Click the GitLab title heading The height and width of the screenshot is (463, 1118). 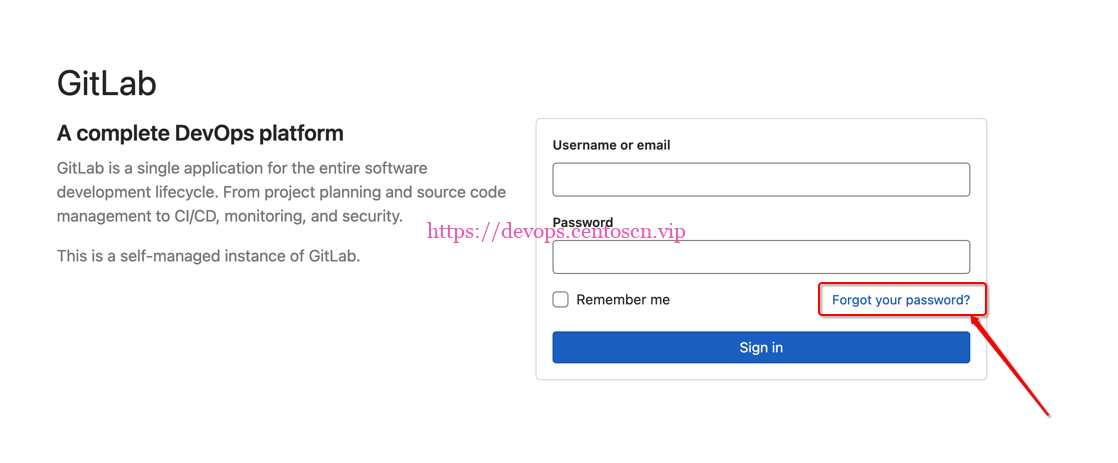[107, 83]
